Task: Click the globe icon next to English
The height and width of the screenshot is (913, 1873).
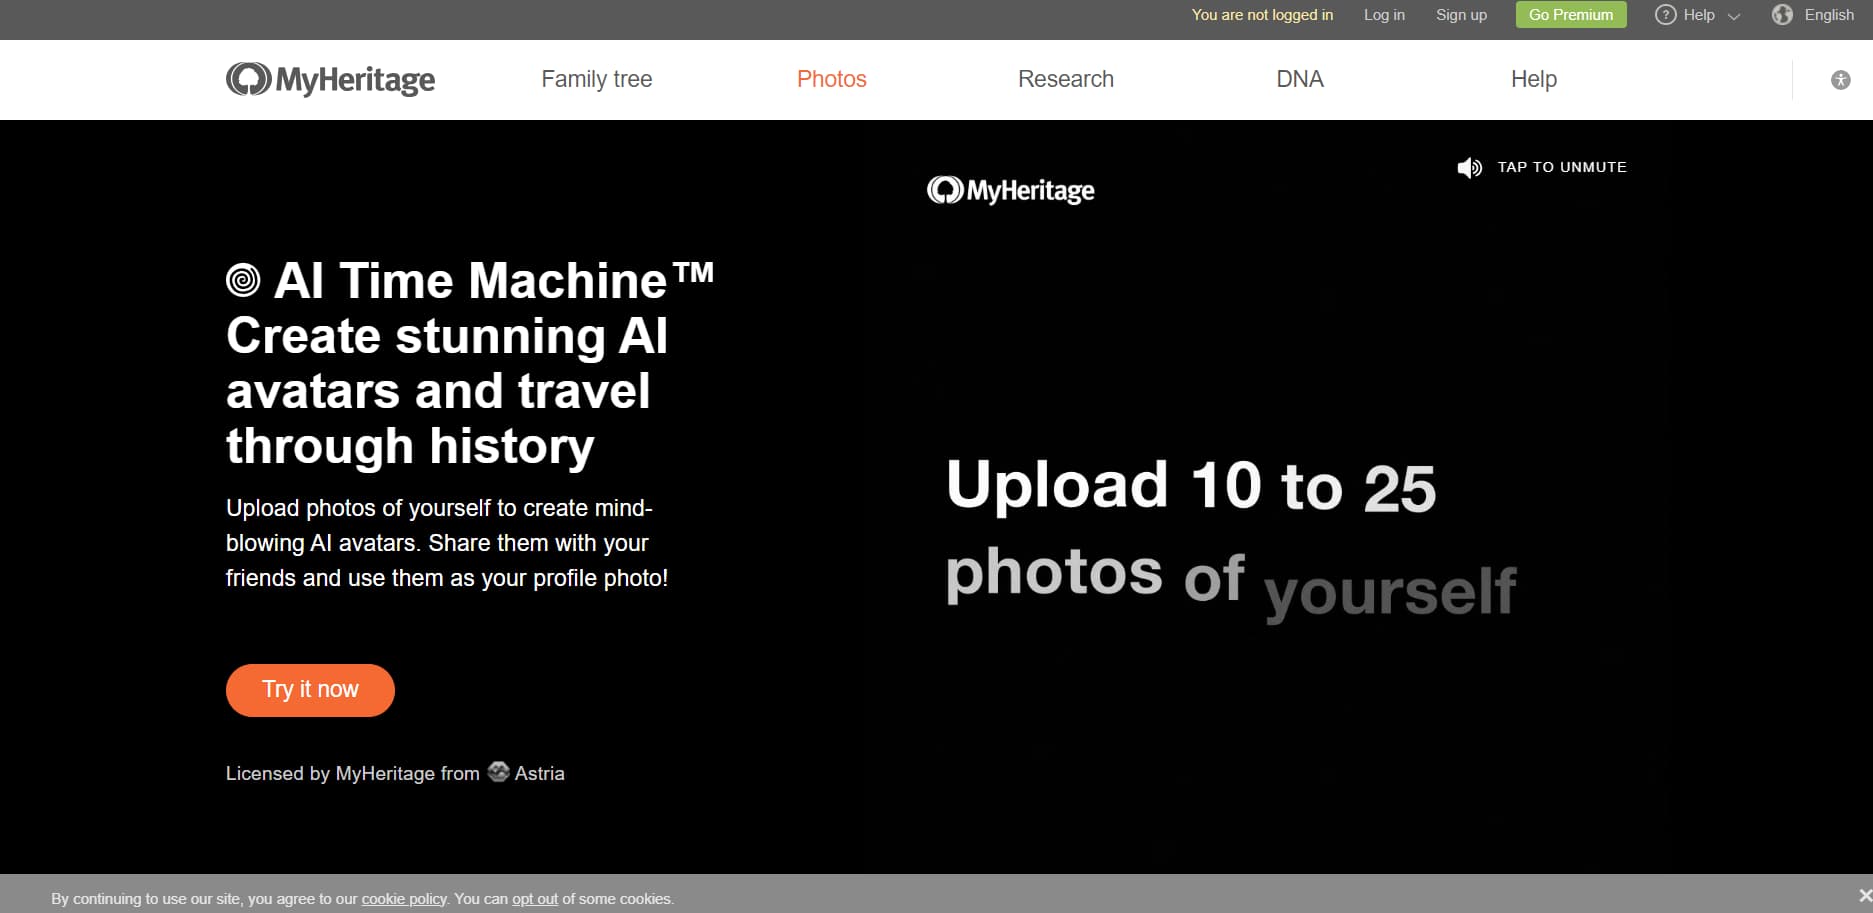Action: click(1782, 14)
